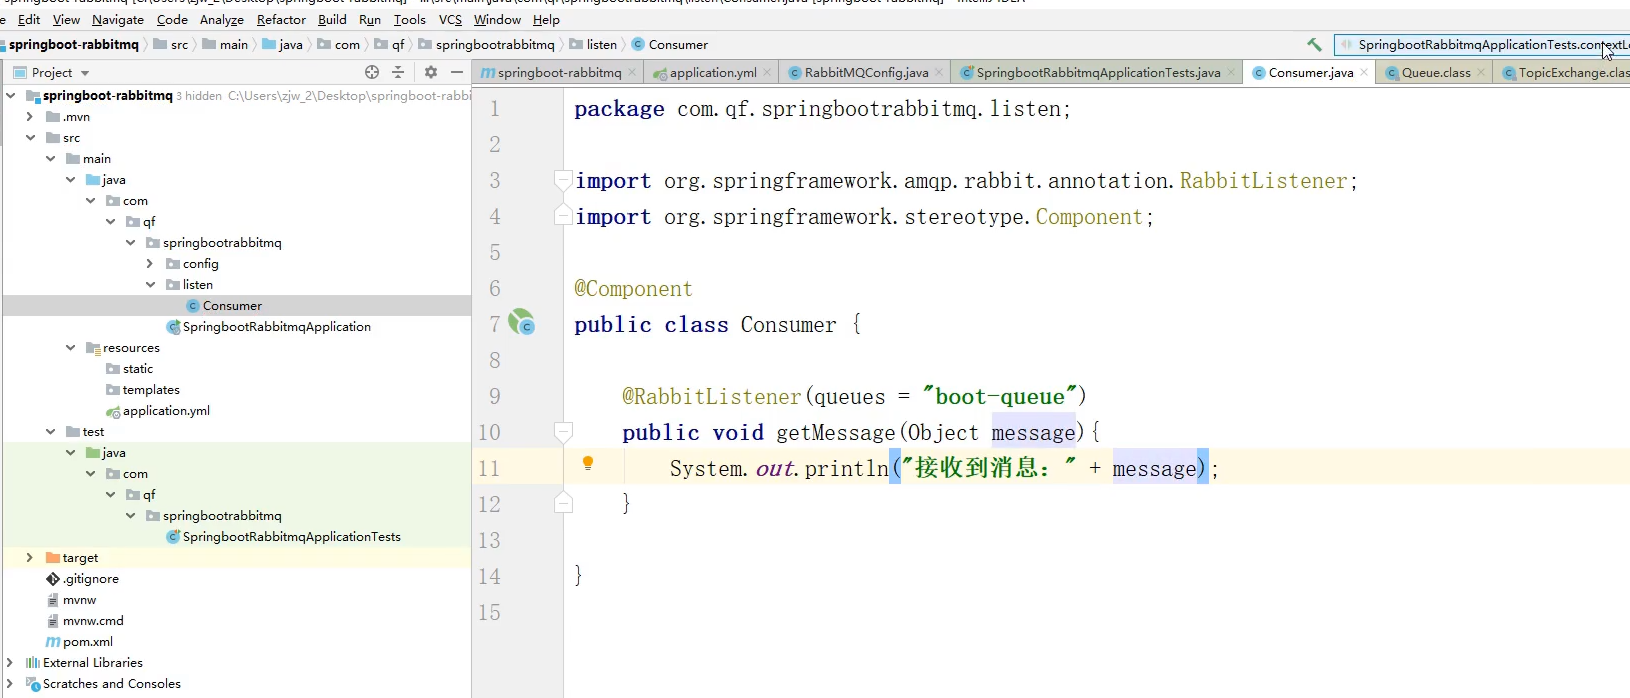Screen dimensions: 1630x698
Task: Close the application.yml tab
Action: tap(767, 72)
